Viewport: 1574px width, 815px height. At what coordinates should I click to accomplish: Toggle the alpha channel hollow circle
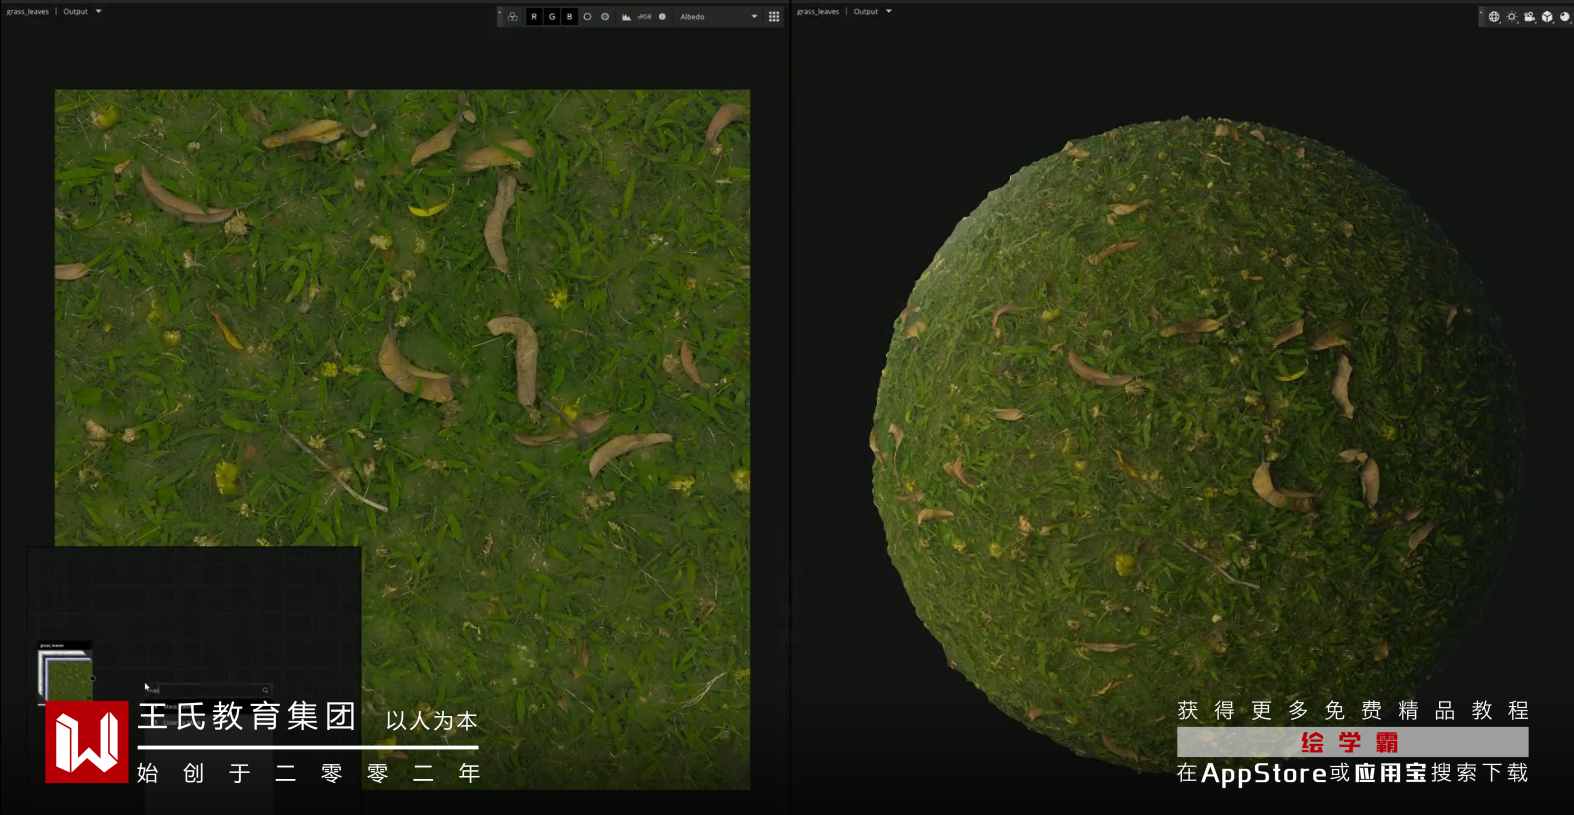587,17
